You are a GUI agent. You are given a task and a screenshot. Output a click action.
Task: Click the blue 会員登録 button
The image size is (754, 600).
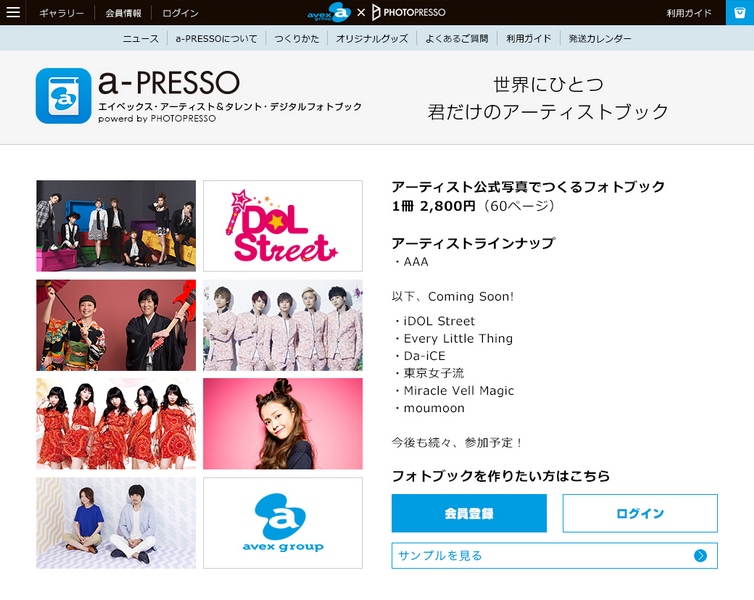(469, 513)
